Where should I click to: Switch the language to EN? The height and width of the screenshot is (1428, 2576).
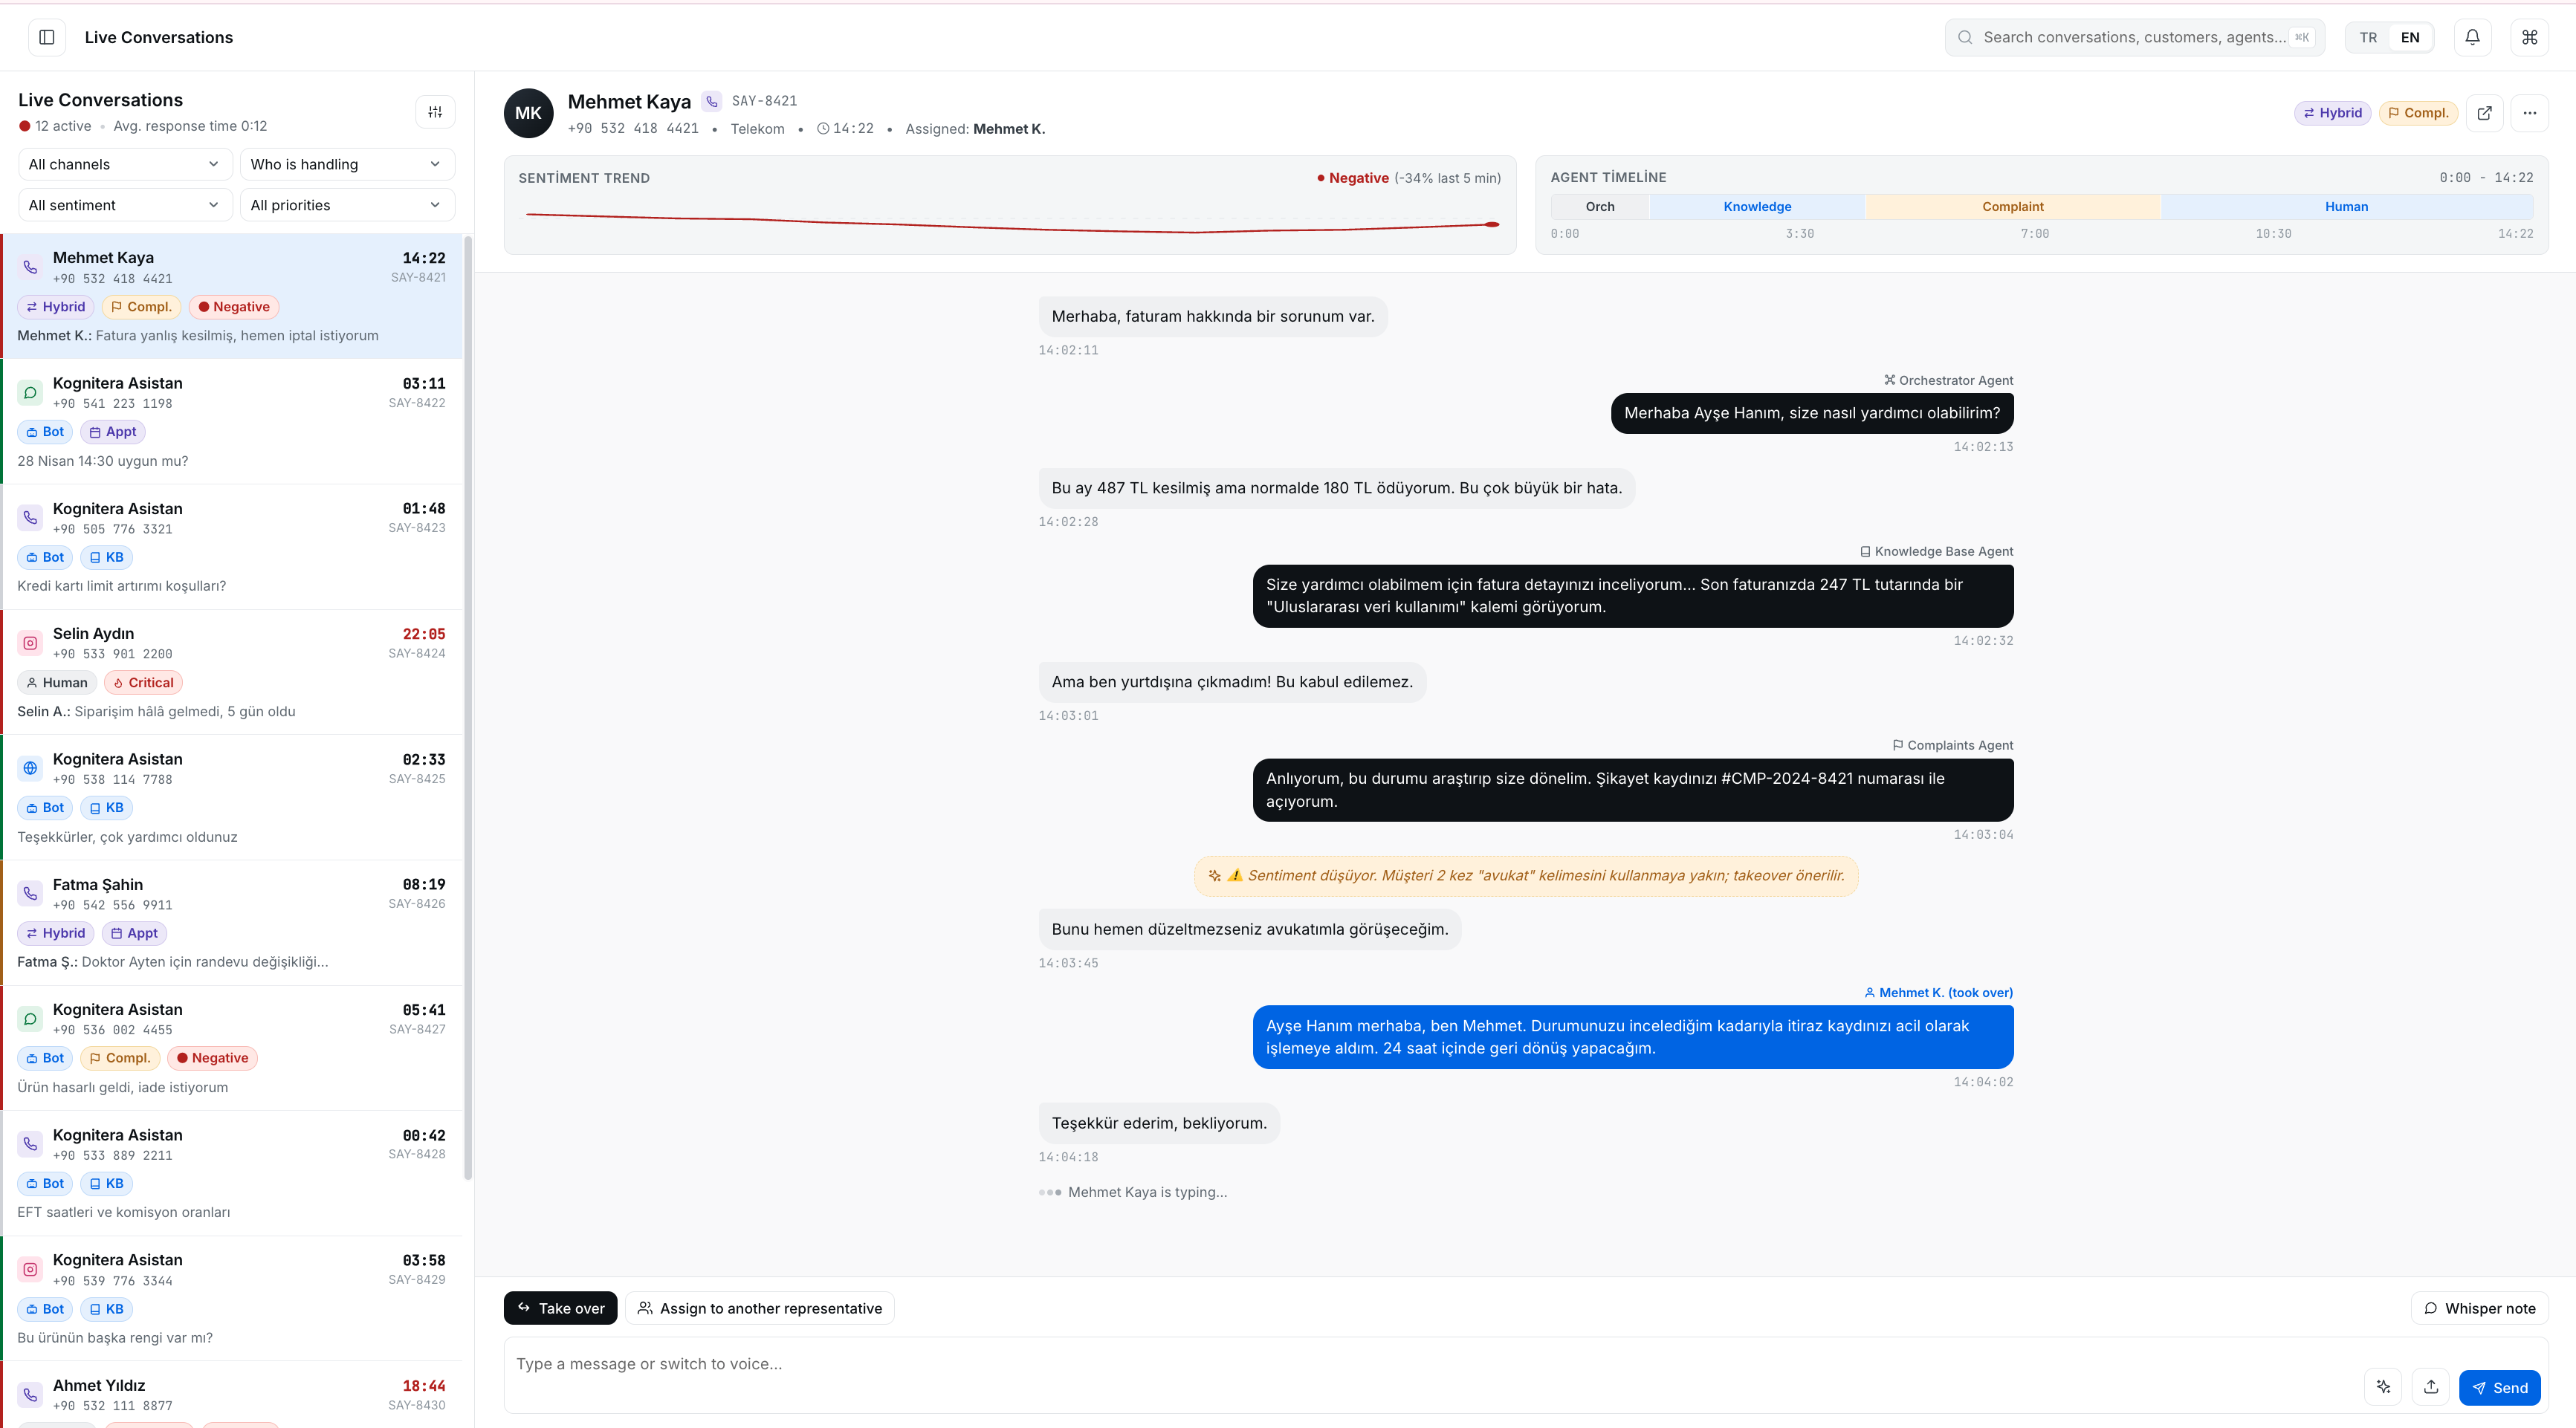(x=2410, y=37)
